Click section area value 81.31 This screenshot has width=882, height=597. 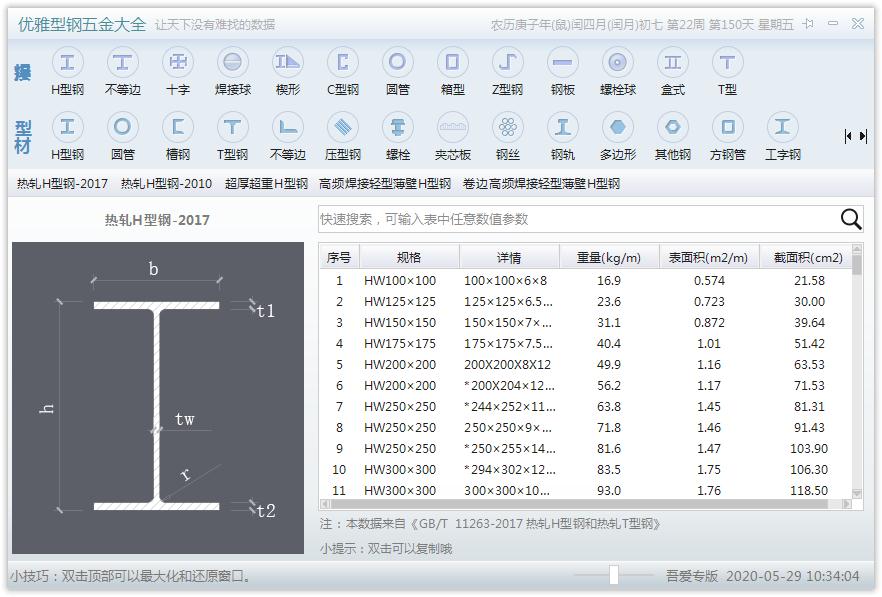tap(809, 406)
